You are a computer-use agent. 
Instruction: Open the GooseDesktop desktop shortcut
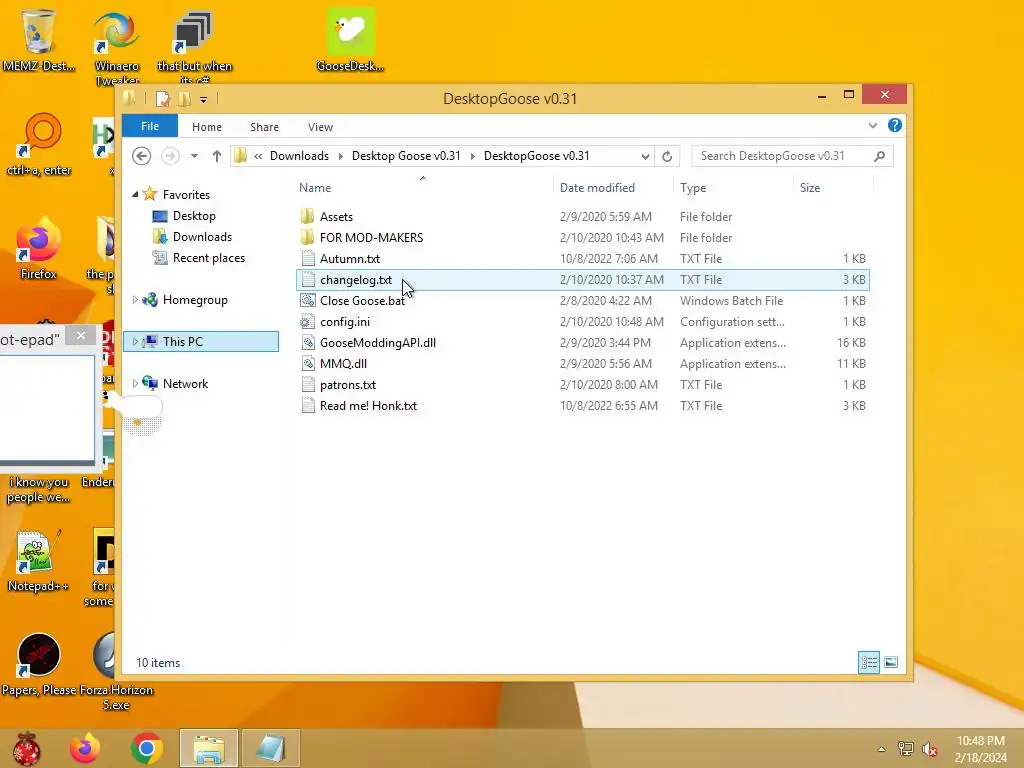coord(350,40)
